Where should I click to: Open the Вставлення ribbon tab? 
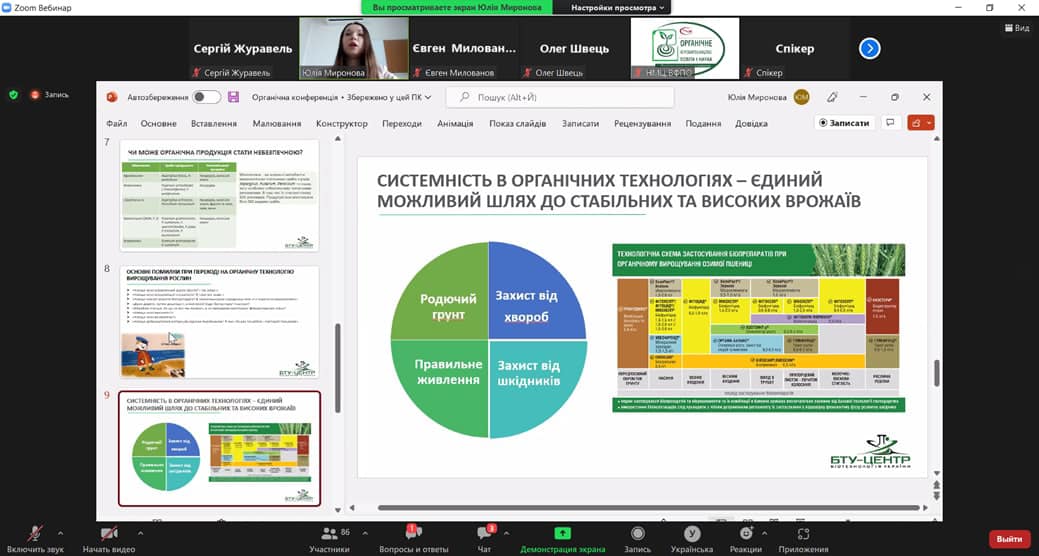213,123
